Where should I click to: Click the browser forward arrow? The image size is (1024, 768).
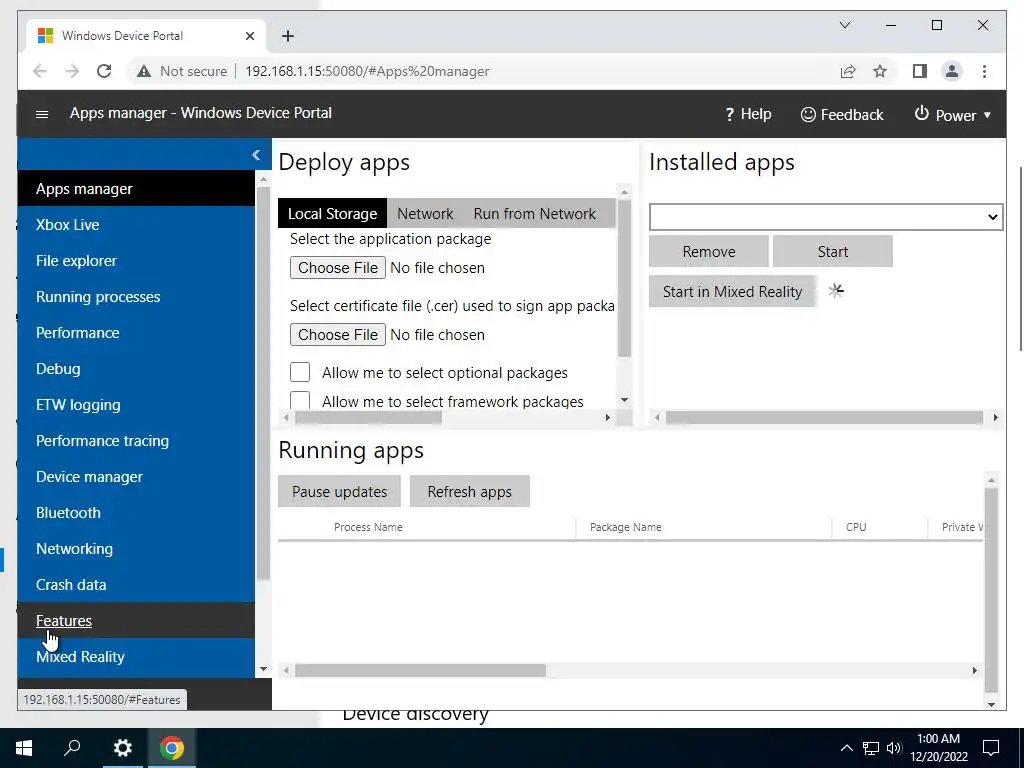pos(72,71)
